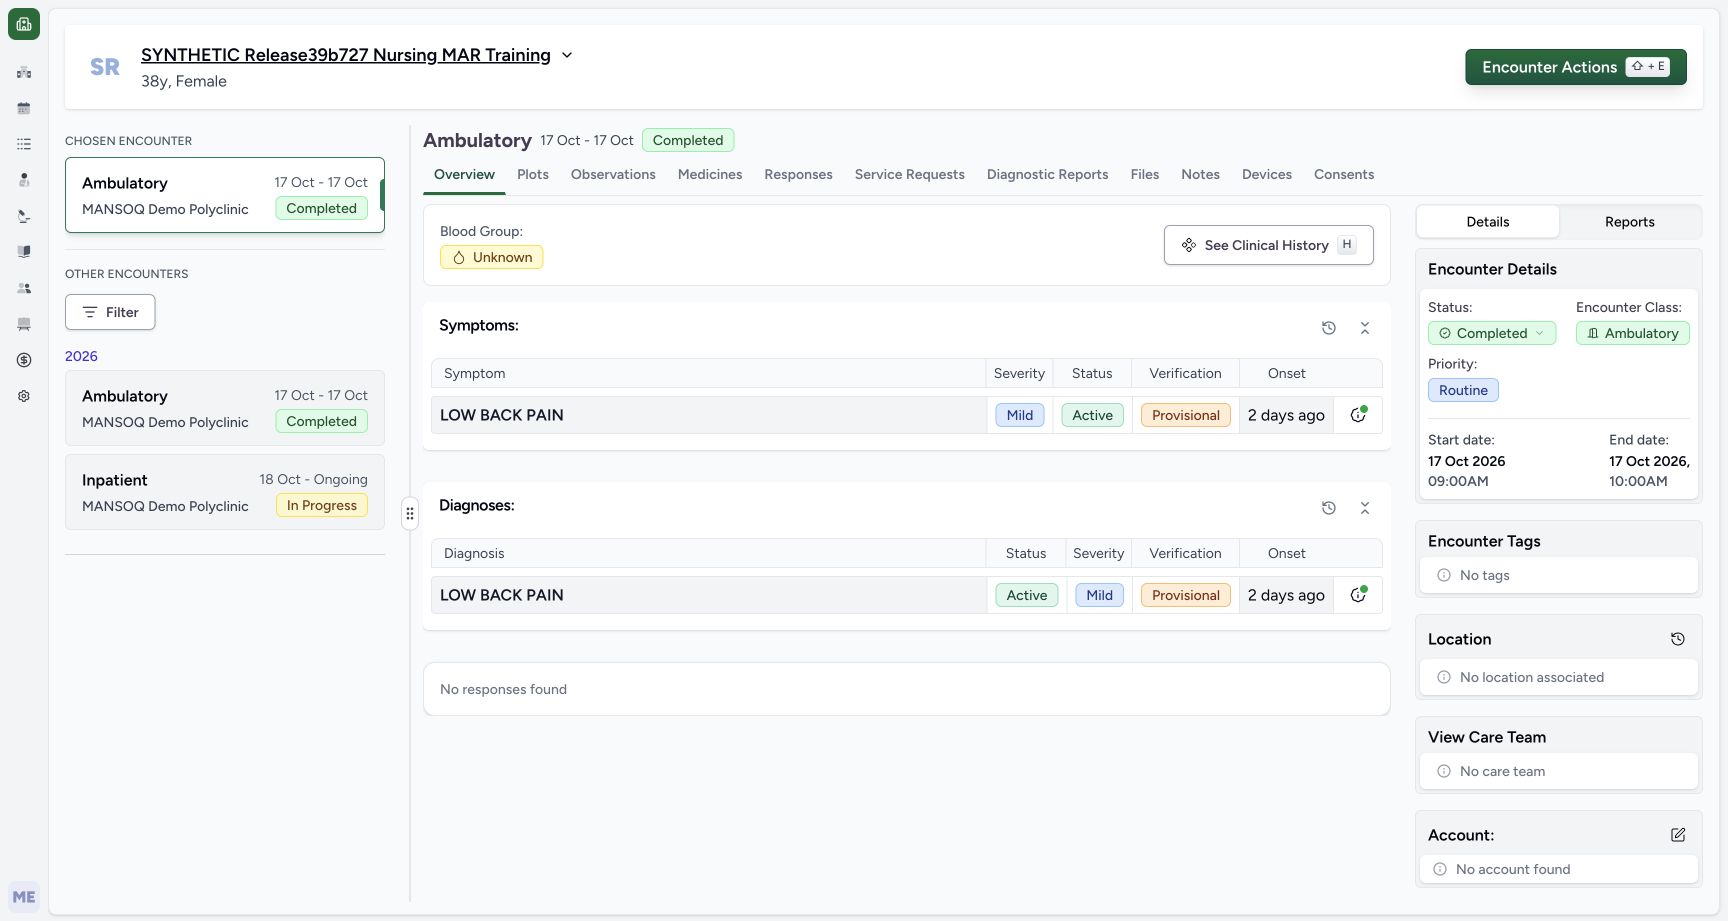Open the patient person icon in sidebar
This screenshot has width=1728, height=921.
coord(24,180)
